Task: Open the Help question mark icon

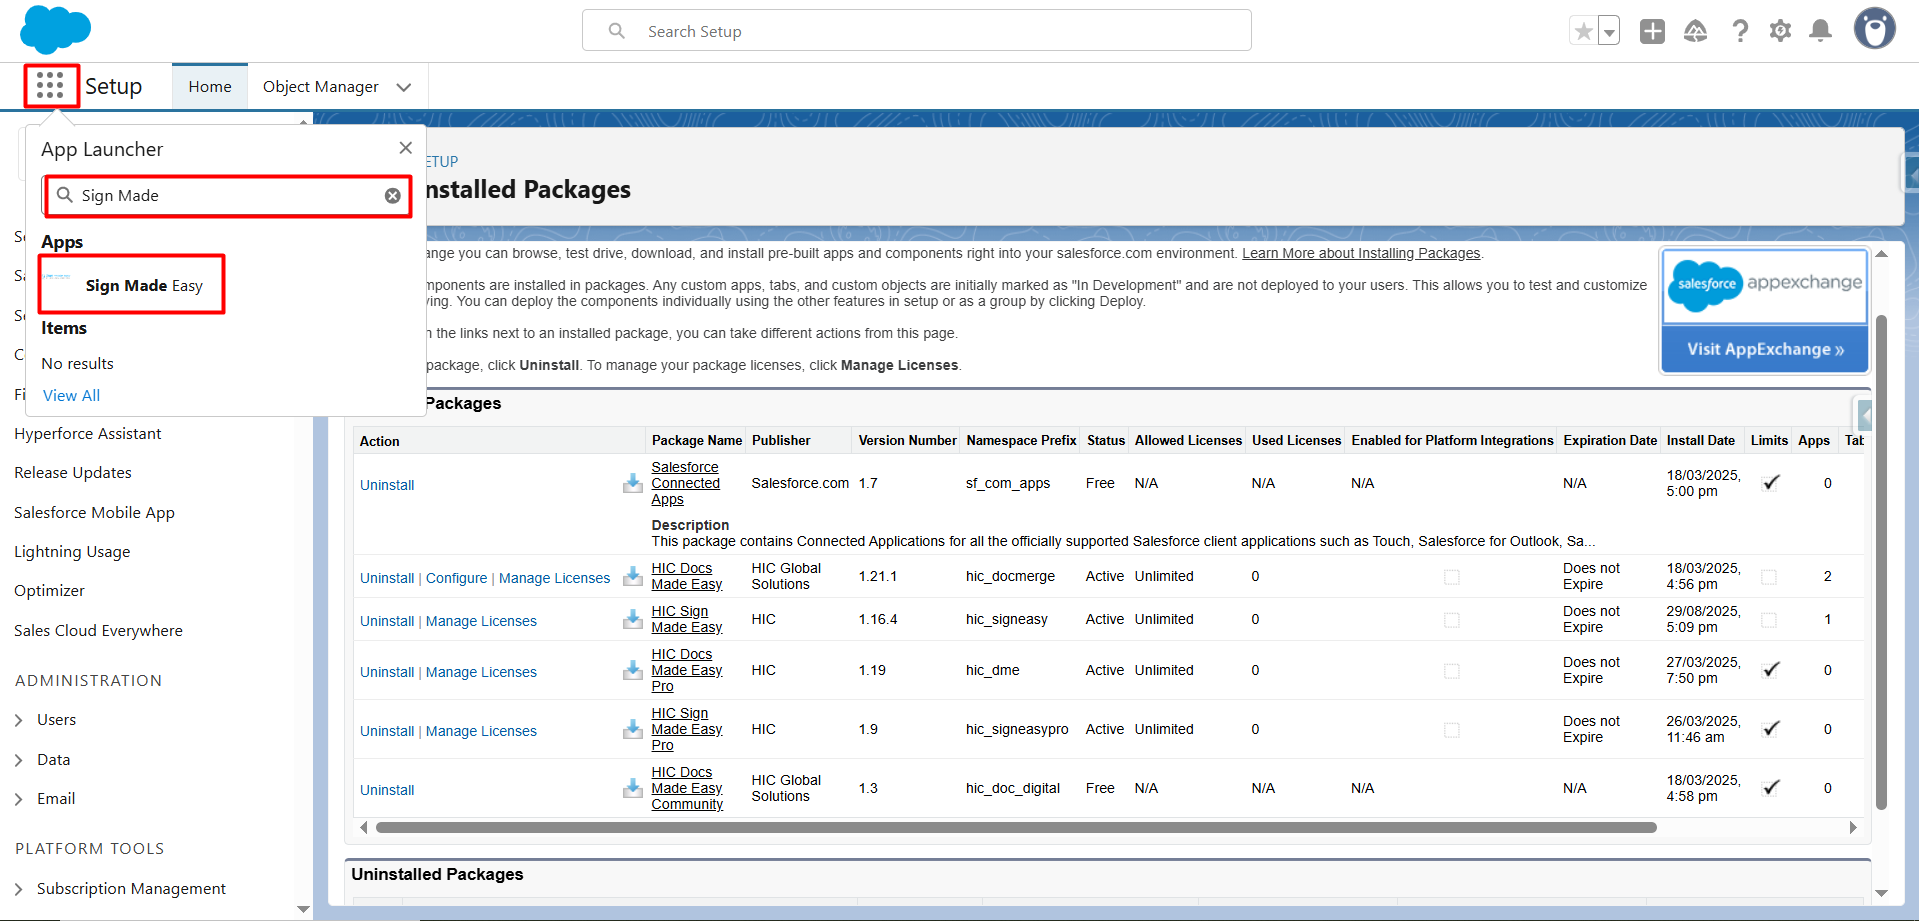Action: tap(1740, 31)
